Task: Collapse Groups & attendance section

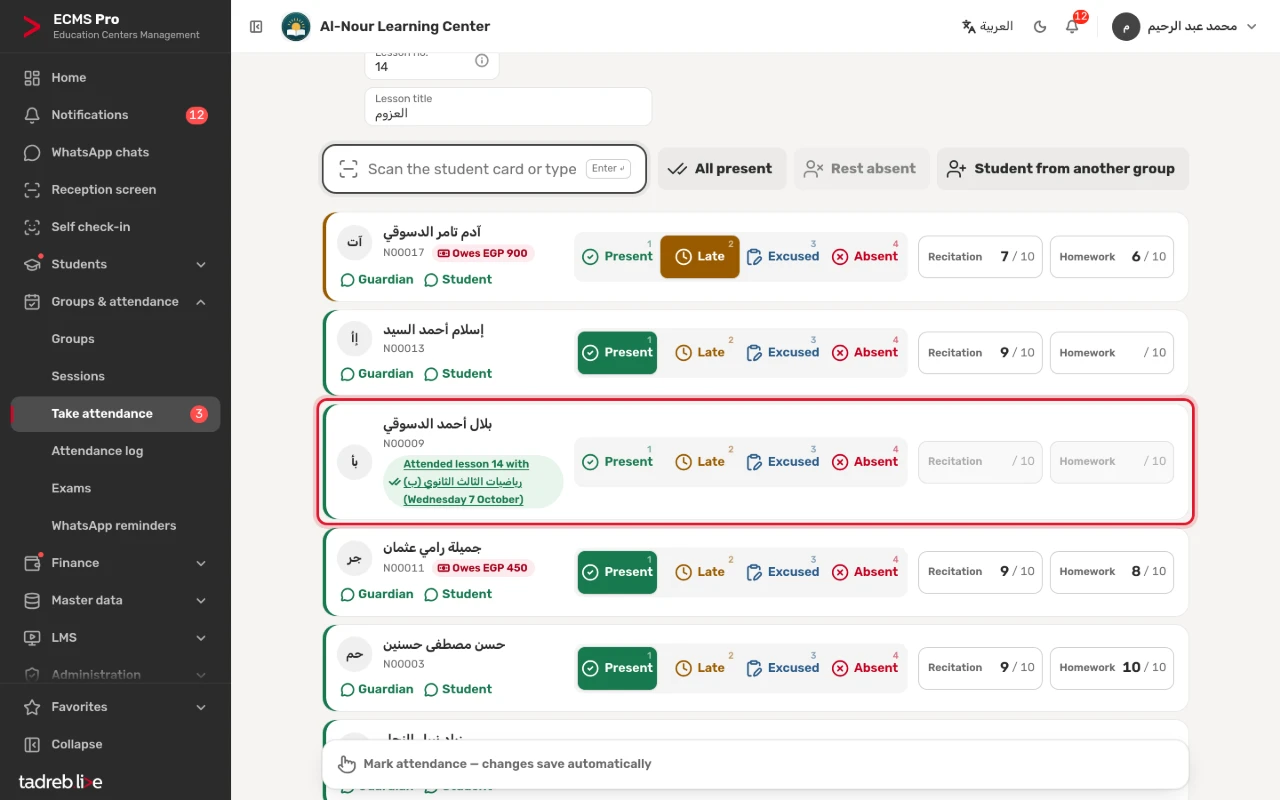Action: 115,302
